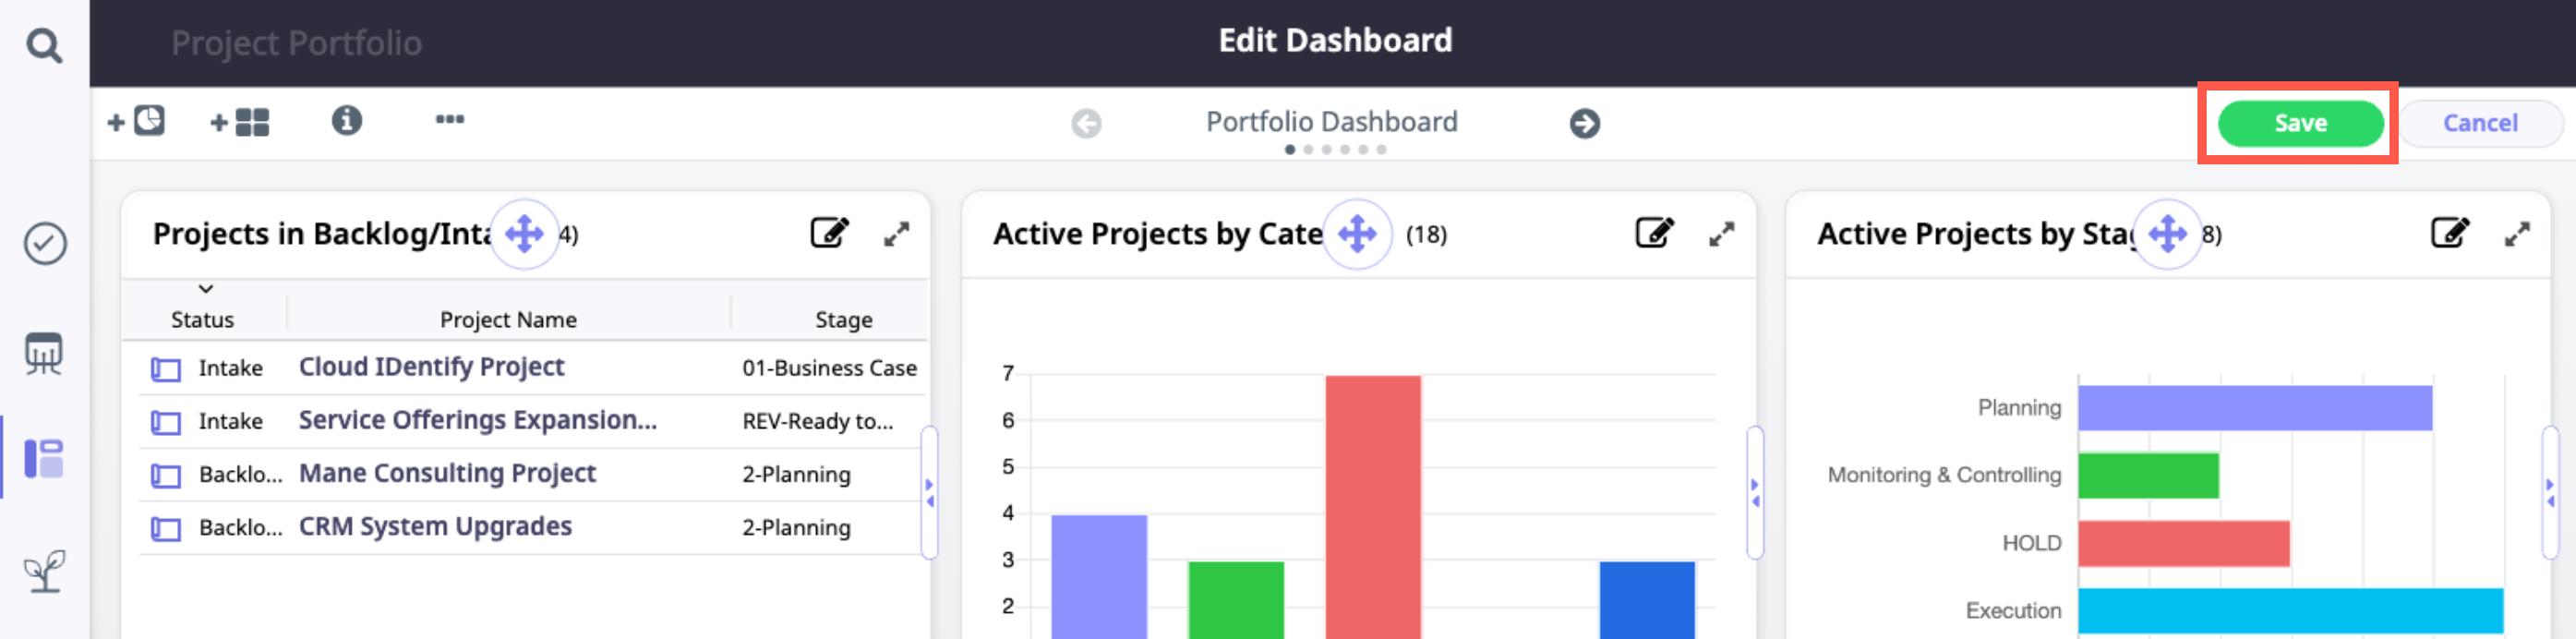Expand the chevron above the Status column

(206, 289)
